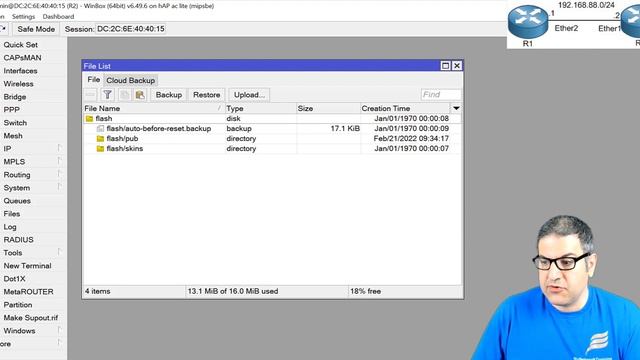Screen dimensions: 640x360
Task: Open Log from sidebar
Action: coord(10,227)
